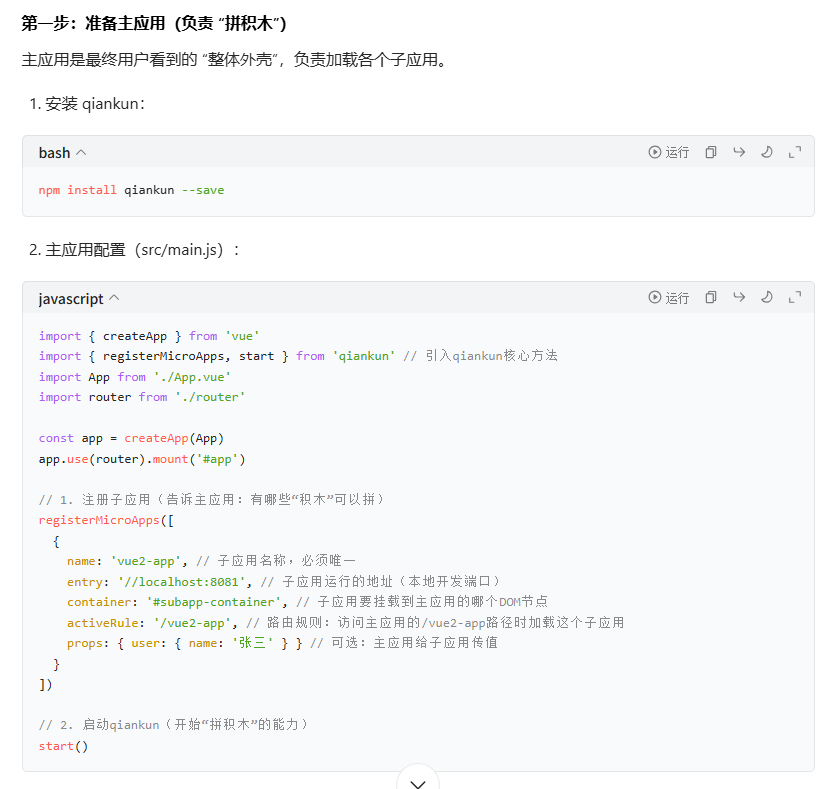
Task: Click the play circle icon beside javascript 运行
Action: (655, 298)
